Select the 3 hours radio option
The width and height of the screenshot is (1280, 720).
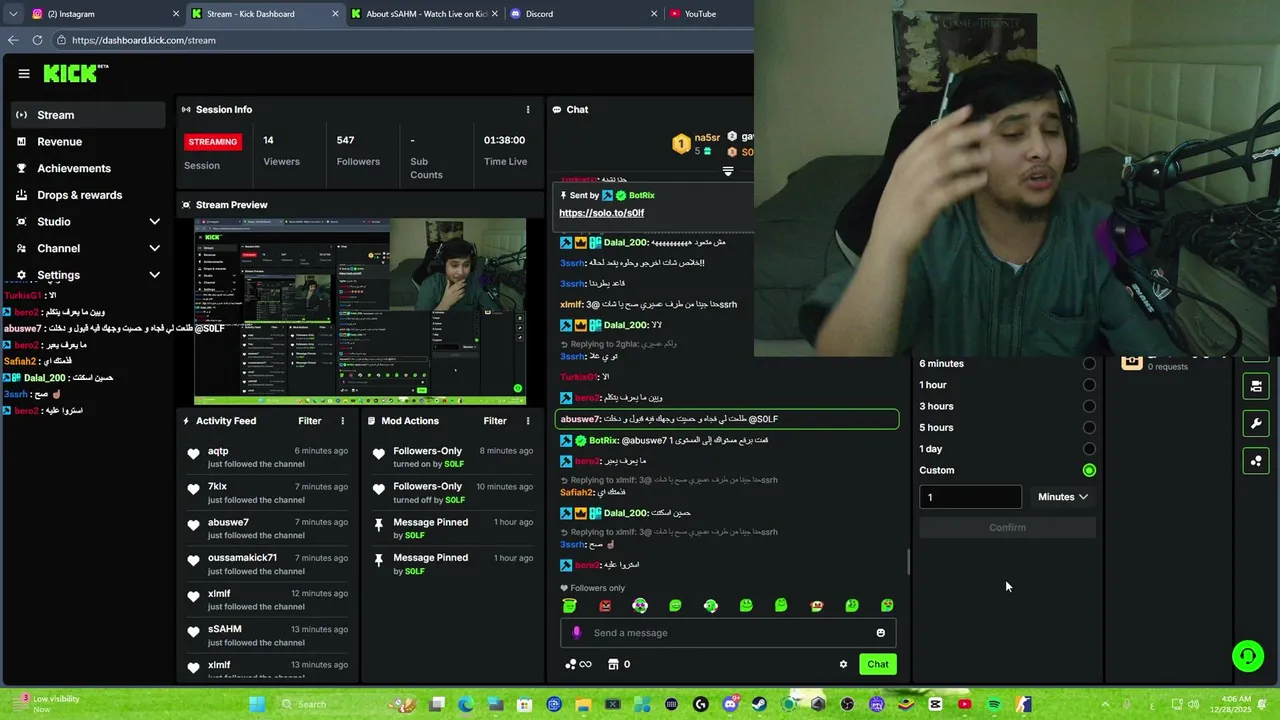click(1089, 406)
